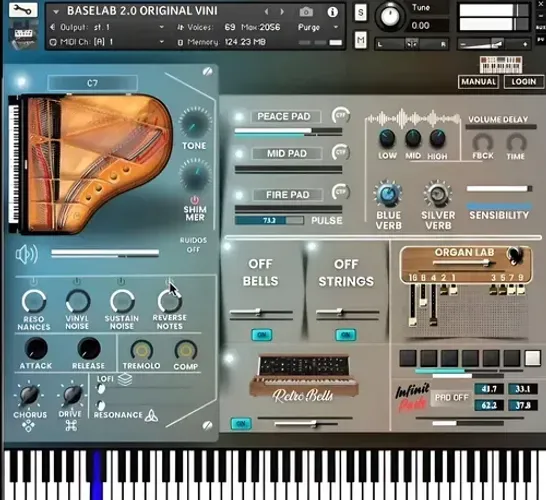The width and height of the screenshot is (546, 500).
Task: Click the ON button under STRINGS
Action: point(346,335)
